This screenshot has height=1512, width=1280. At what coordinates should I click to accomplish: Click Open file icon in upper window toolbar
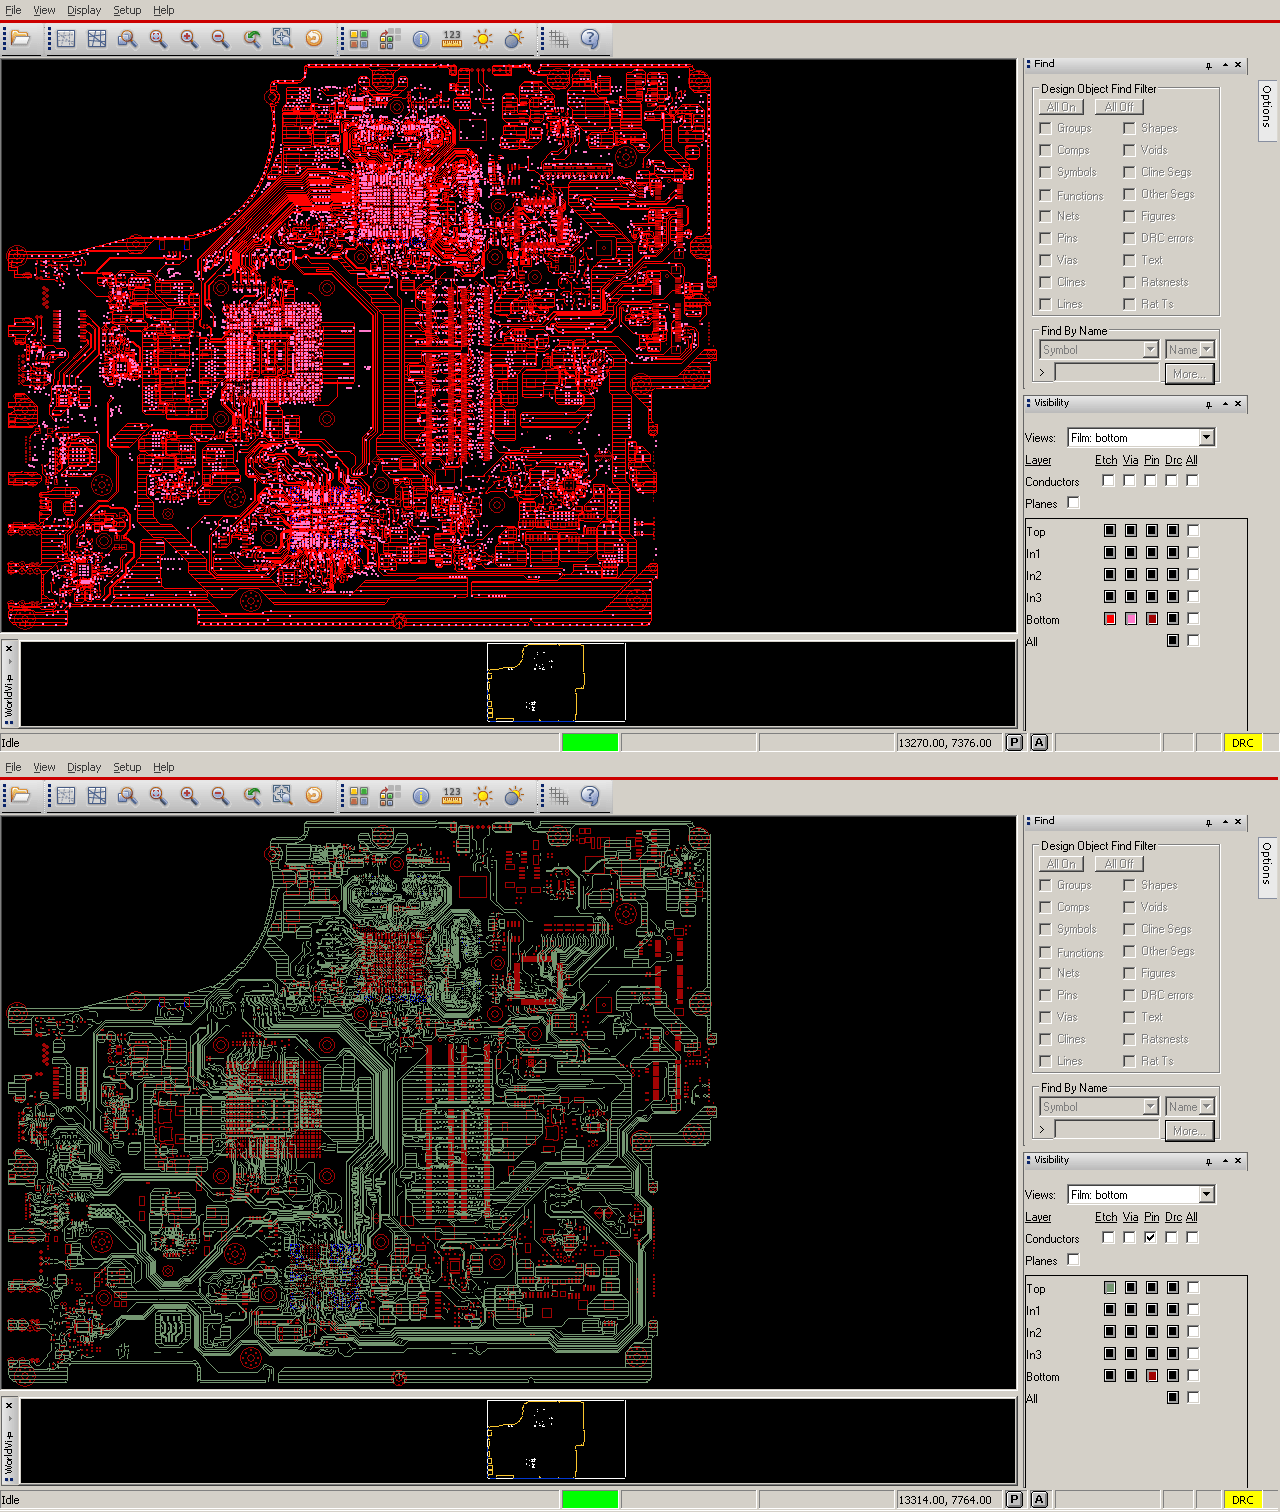pyautogui.click(x=21, y=39)
